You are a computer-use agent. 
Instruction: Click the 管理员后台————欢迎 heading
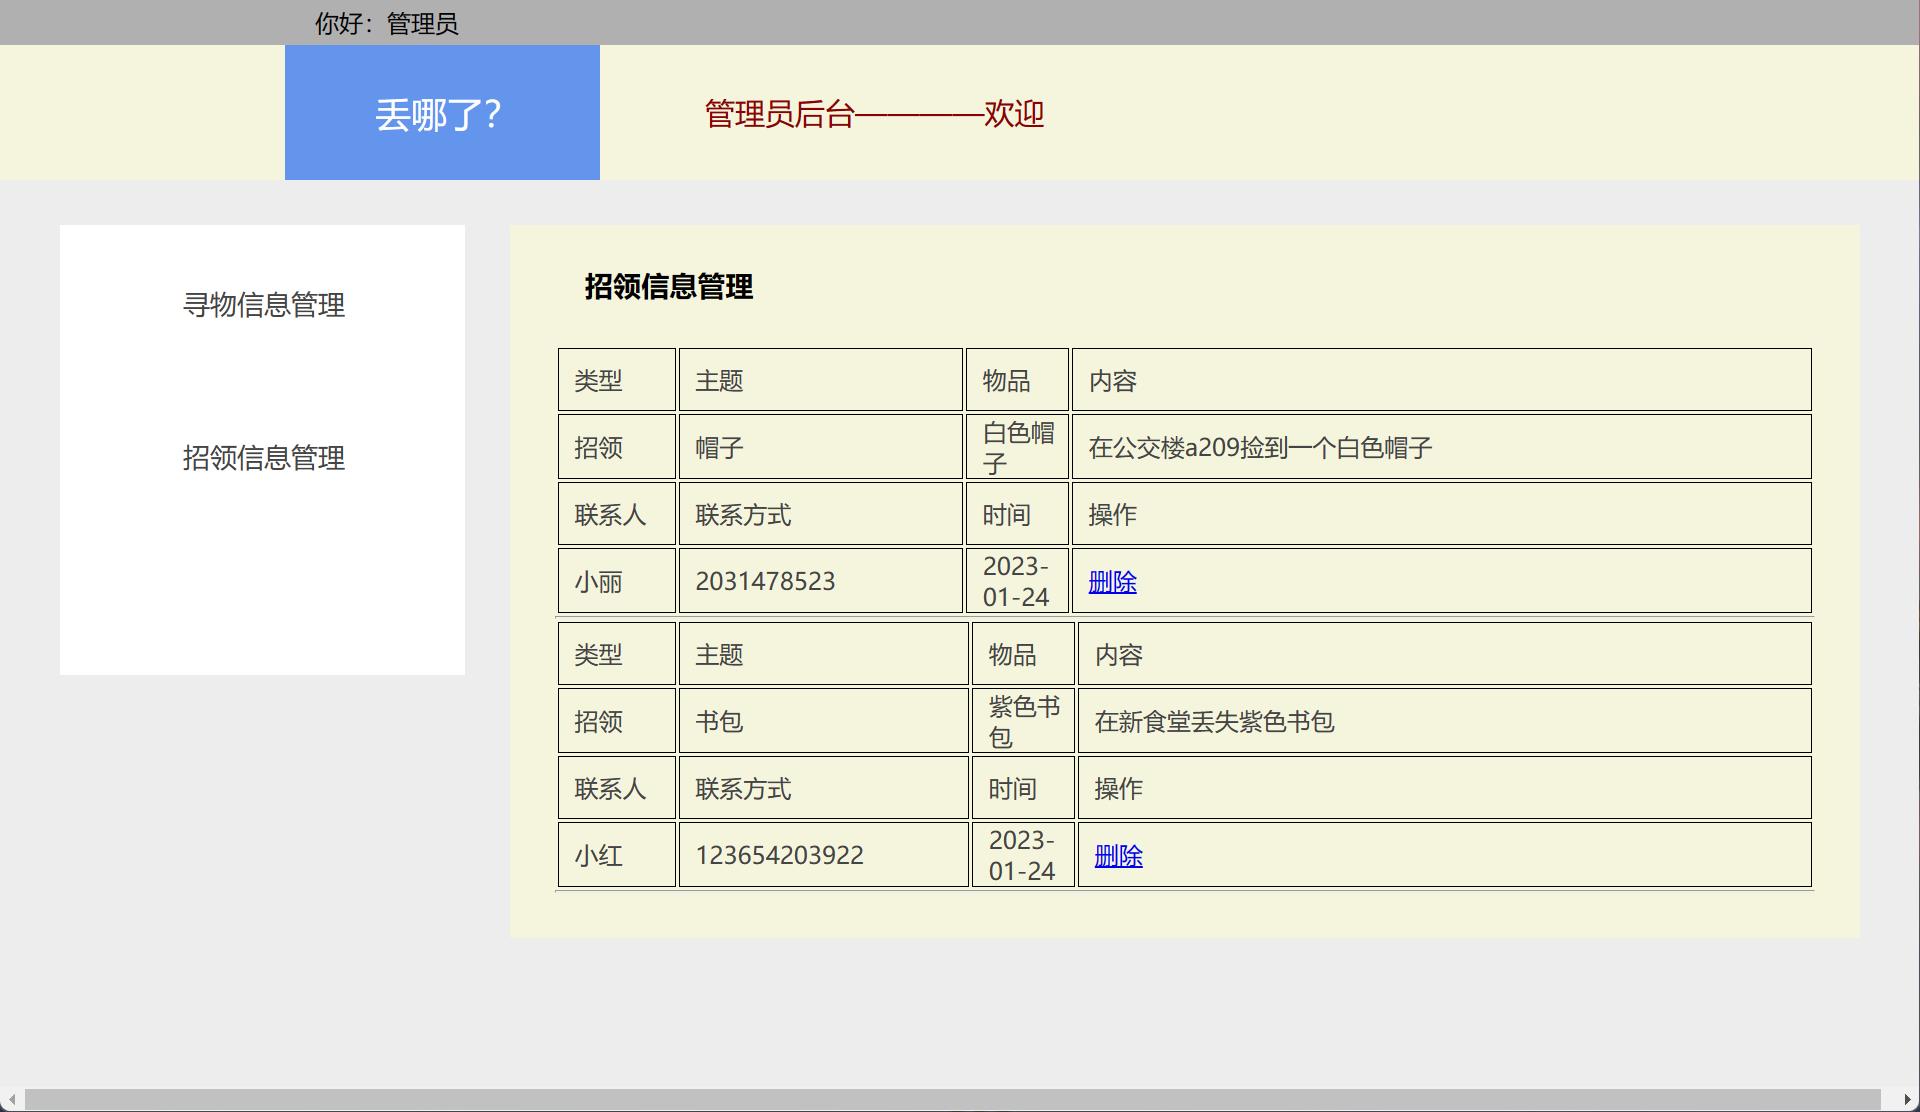pos(871,114)
